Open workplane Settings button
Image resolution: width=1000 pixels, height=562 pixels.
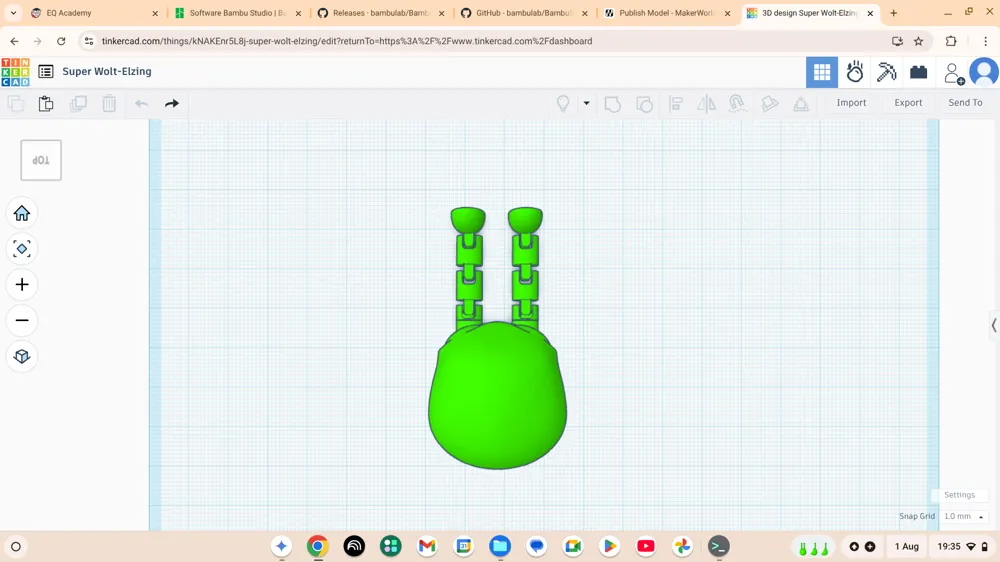tap(959, 495)
